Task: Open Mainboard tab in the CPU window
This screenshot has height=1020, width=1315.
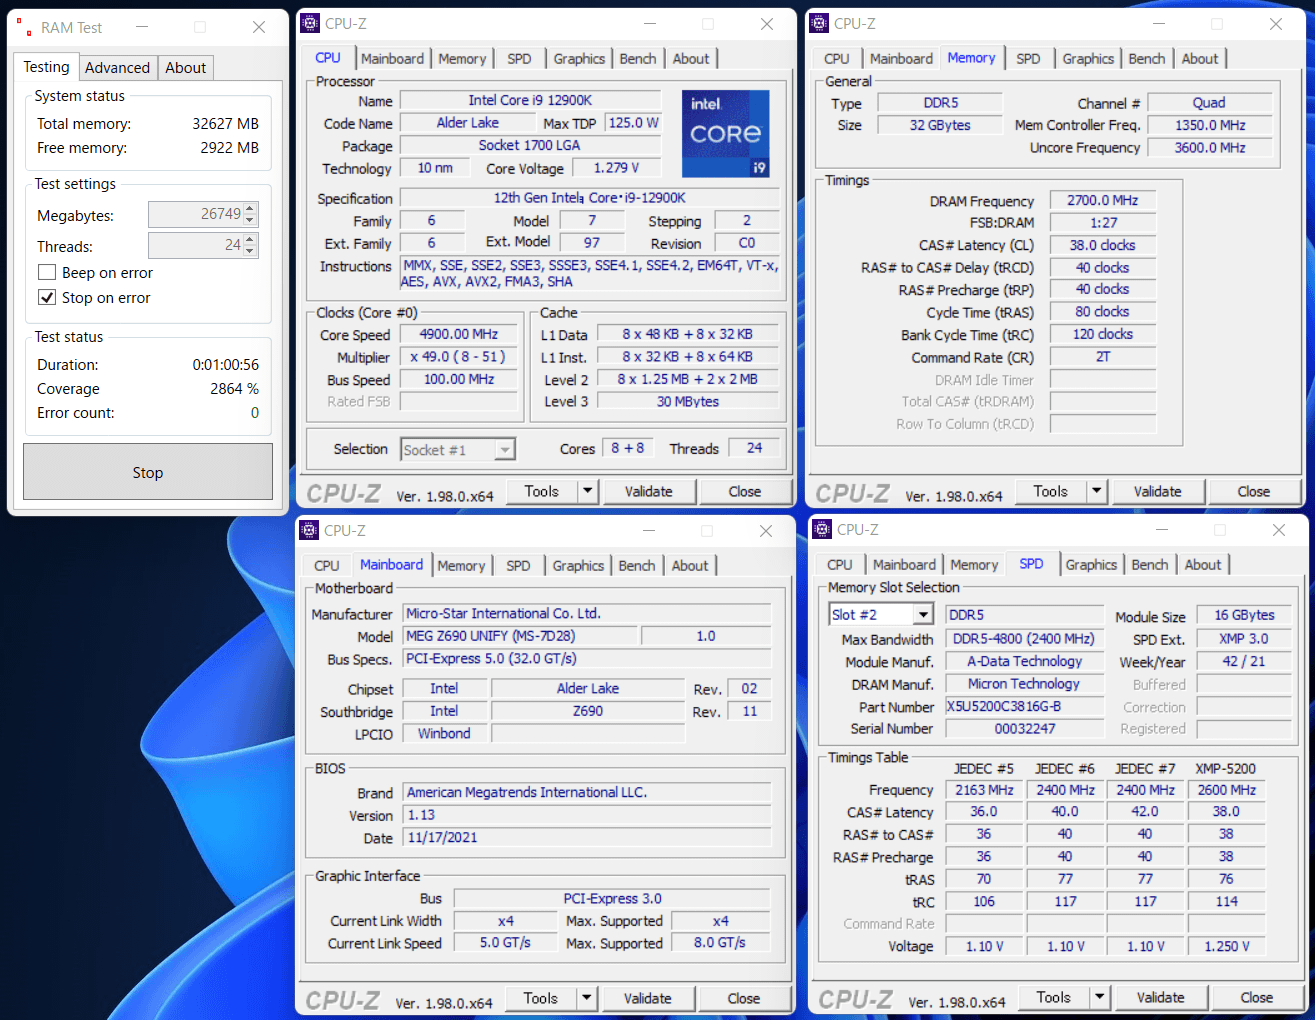Action: (392, 59)
